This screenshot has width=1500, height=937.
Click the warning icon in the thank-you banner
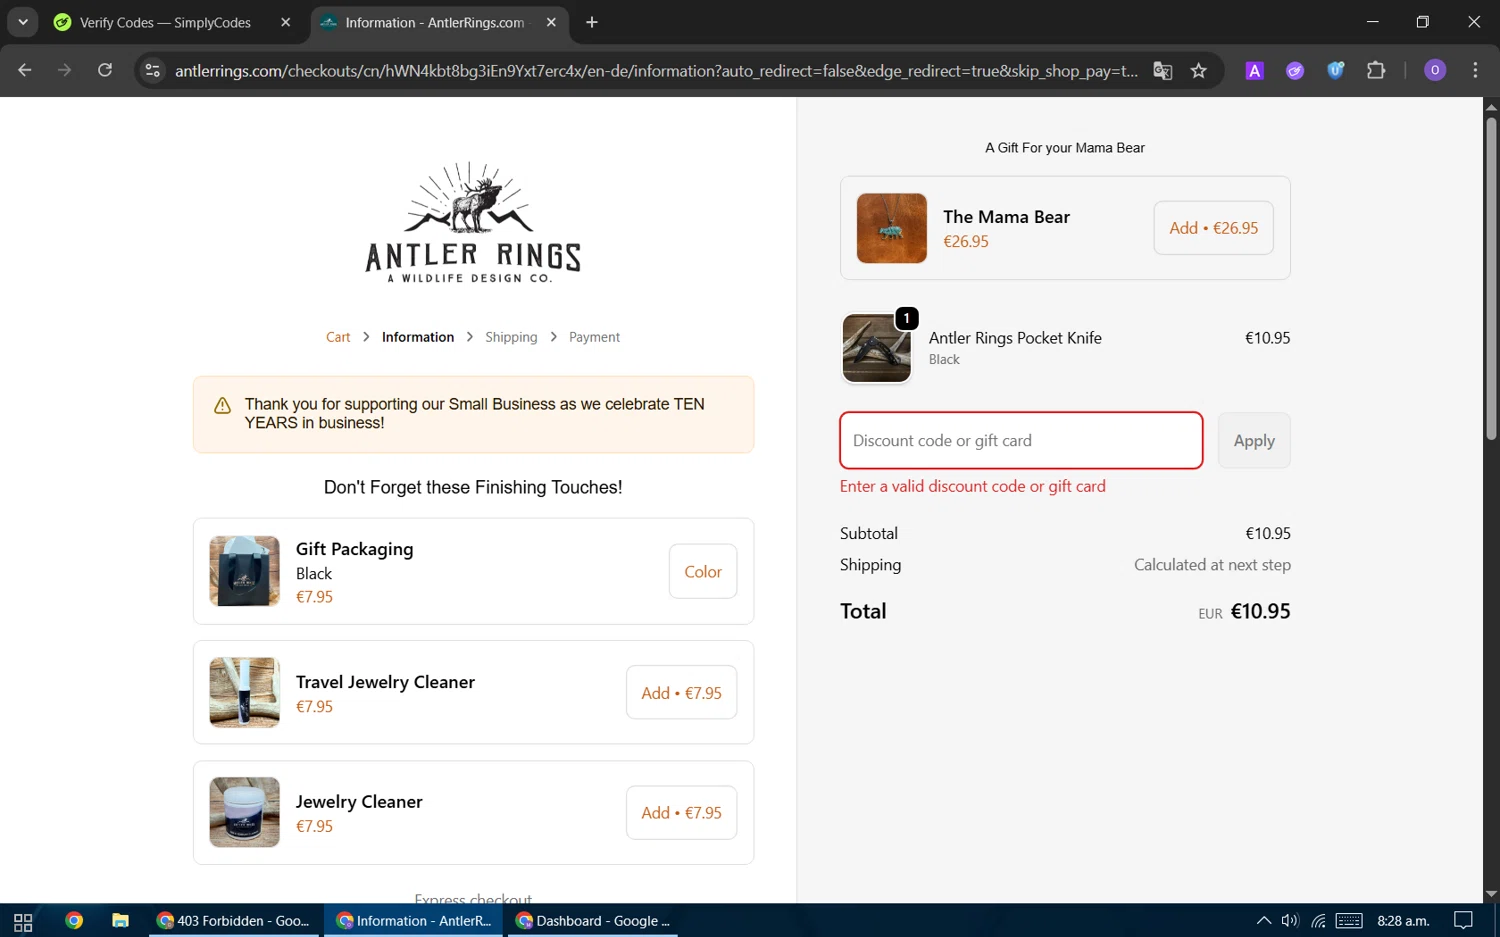(x=222, y=405)
